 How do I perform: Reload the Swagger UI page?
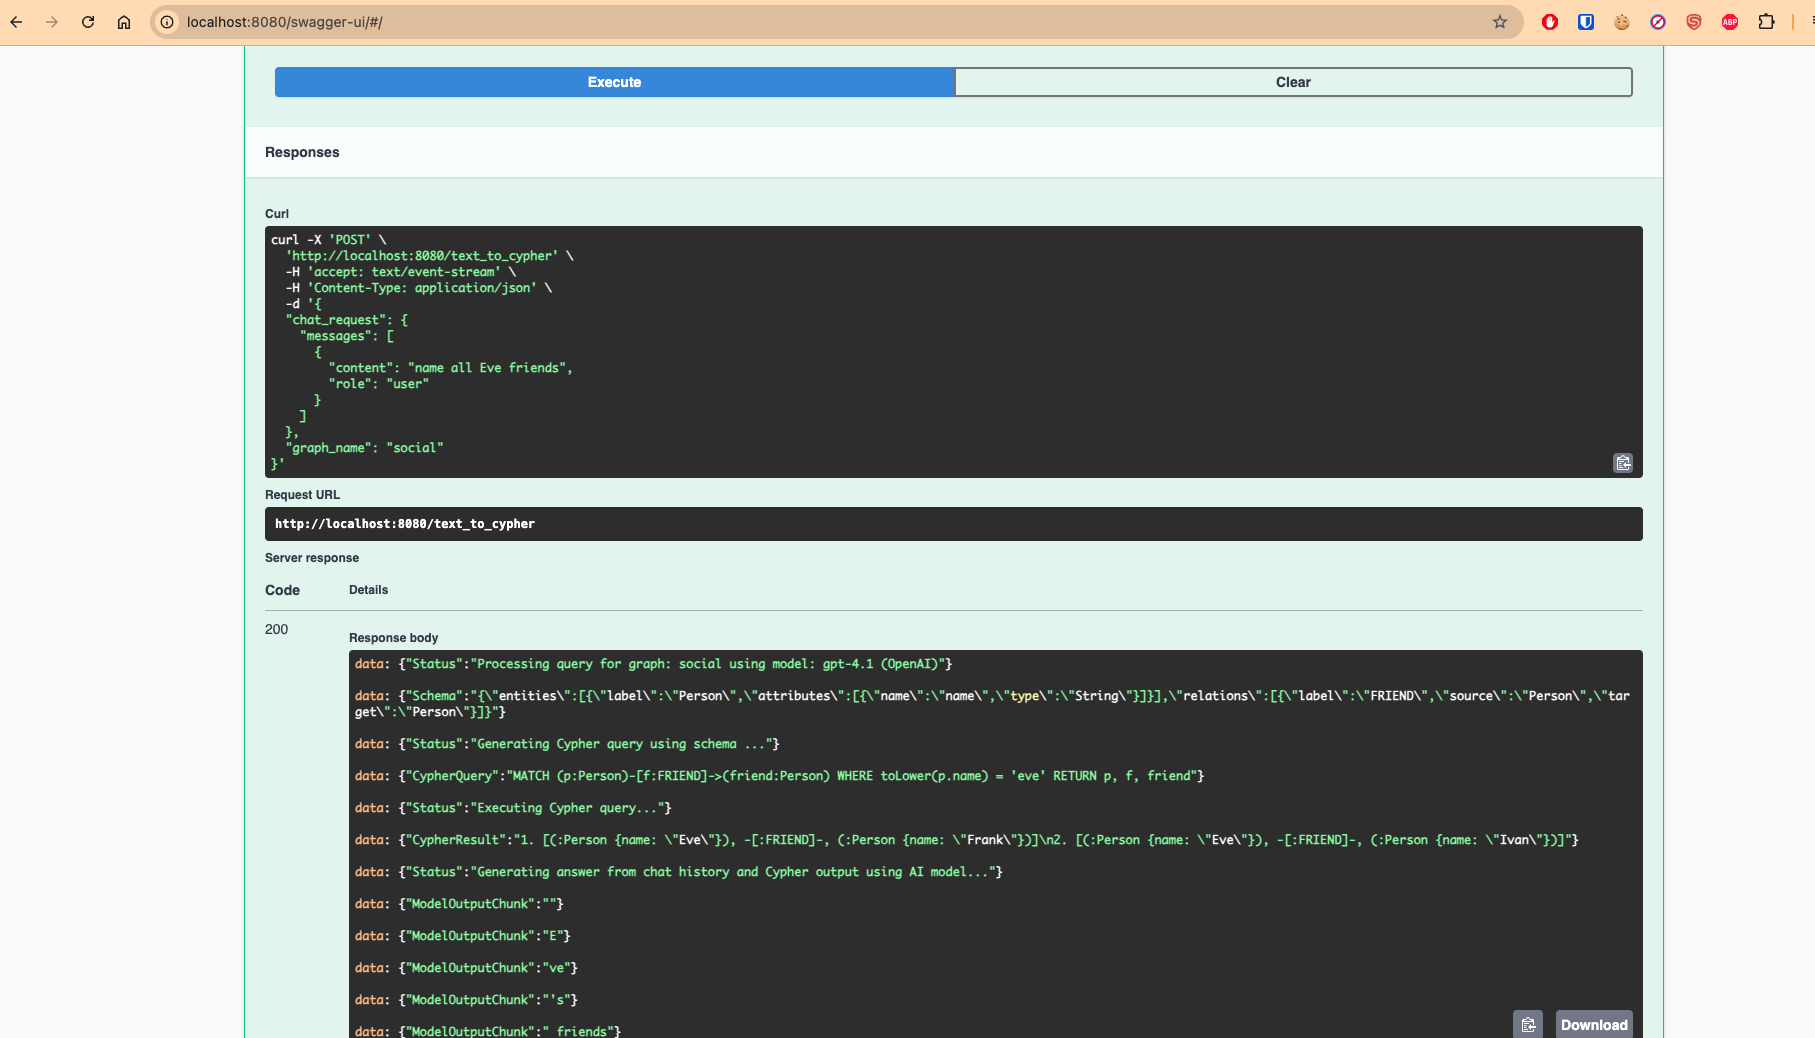(88, 22)
